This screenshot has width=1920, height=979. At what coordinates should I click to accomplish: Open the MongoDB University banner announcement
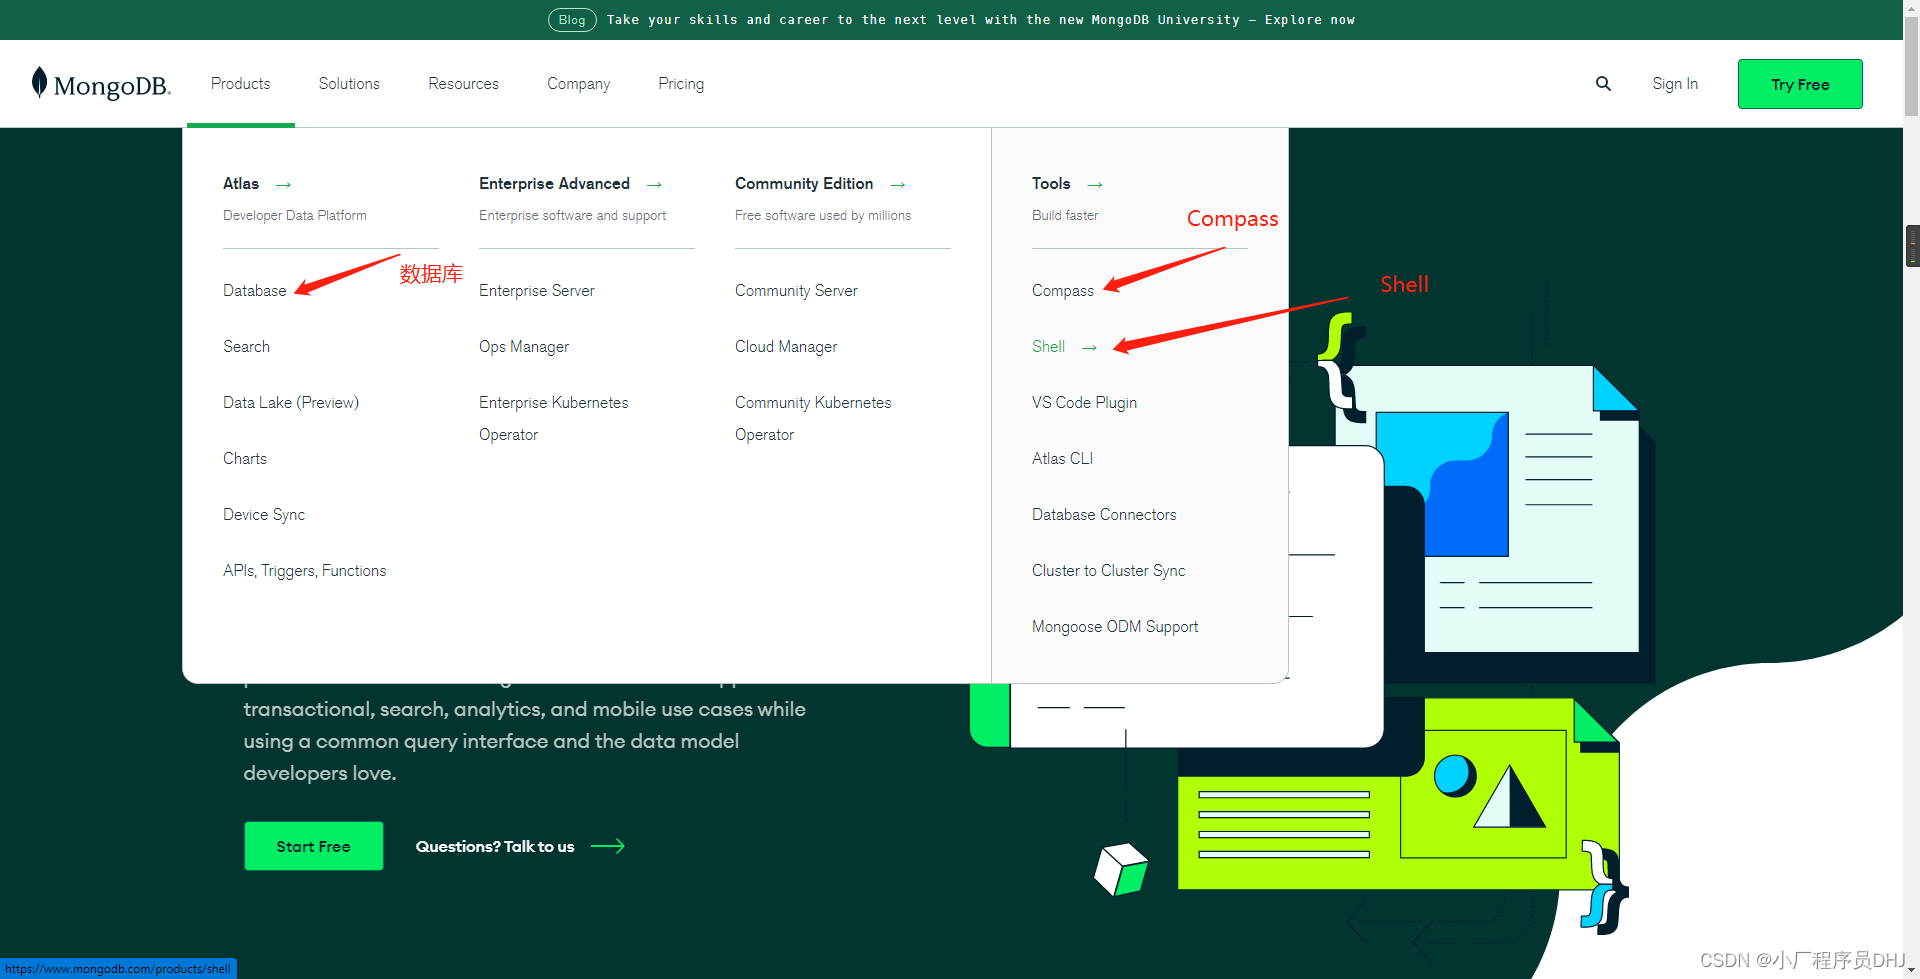(981, 20)
